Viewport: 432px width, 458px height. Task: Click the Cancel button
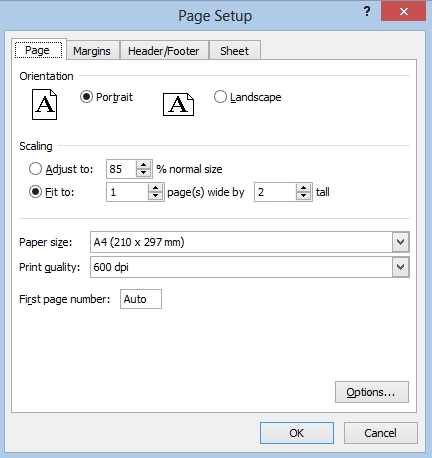pos(381,433)
